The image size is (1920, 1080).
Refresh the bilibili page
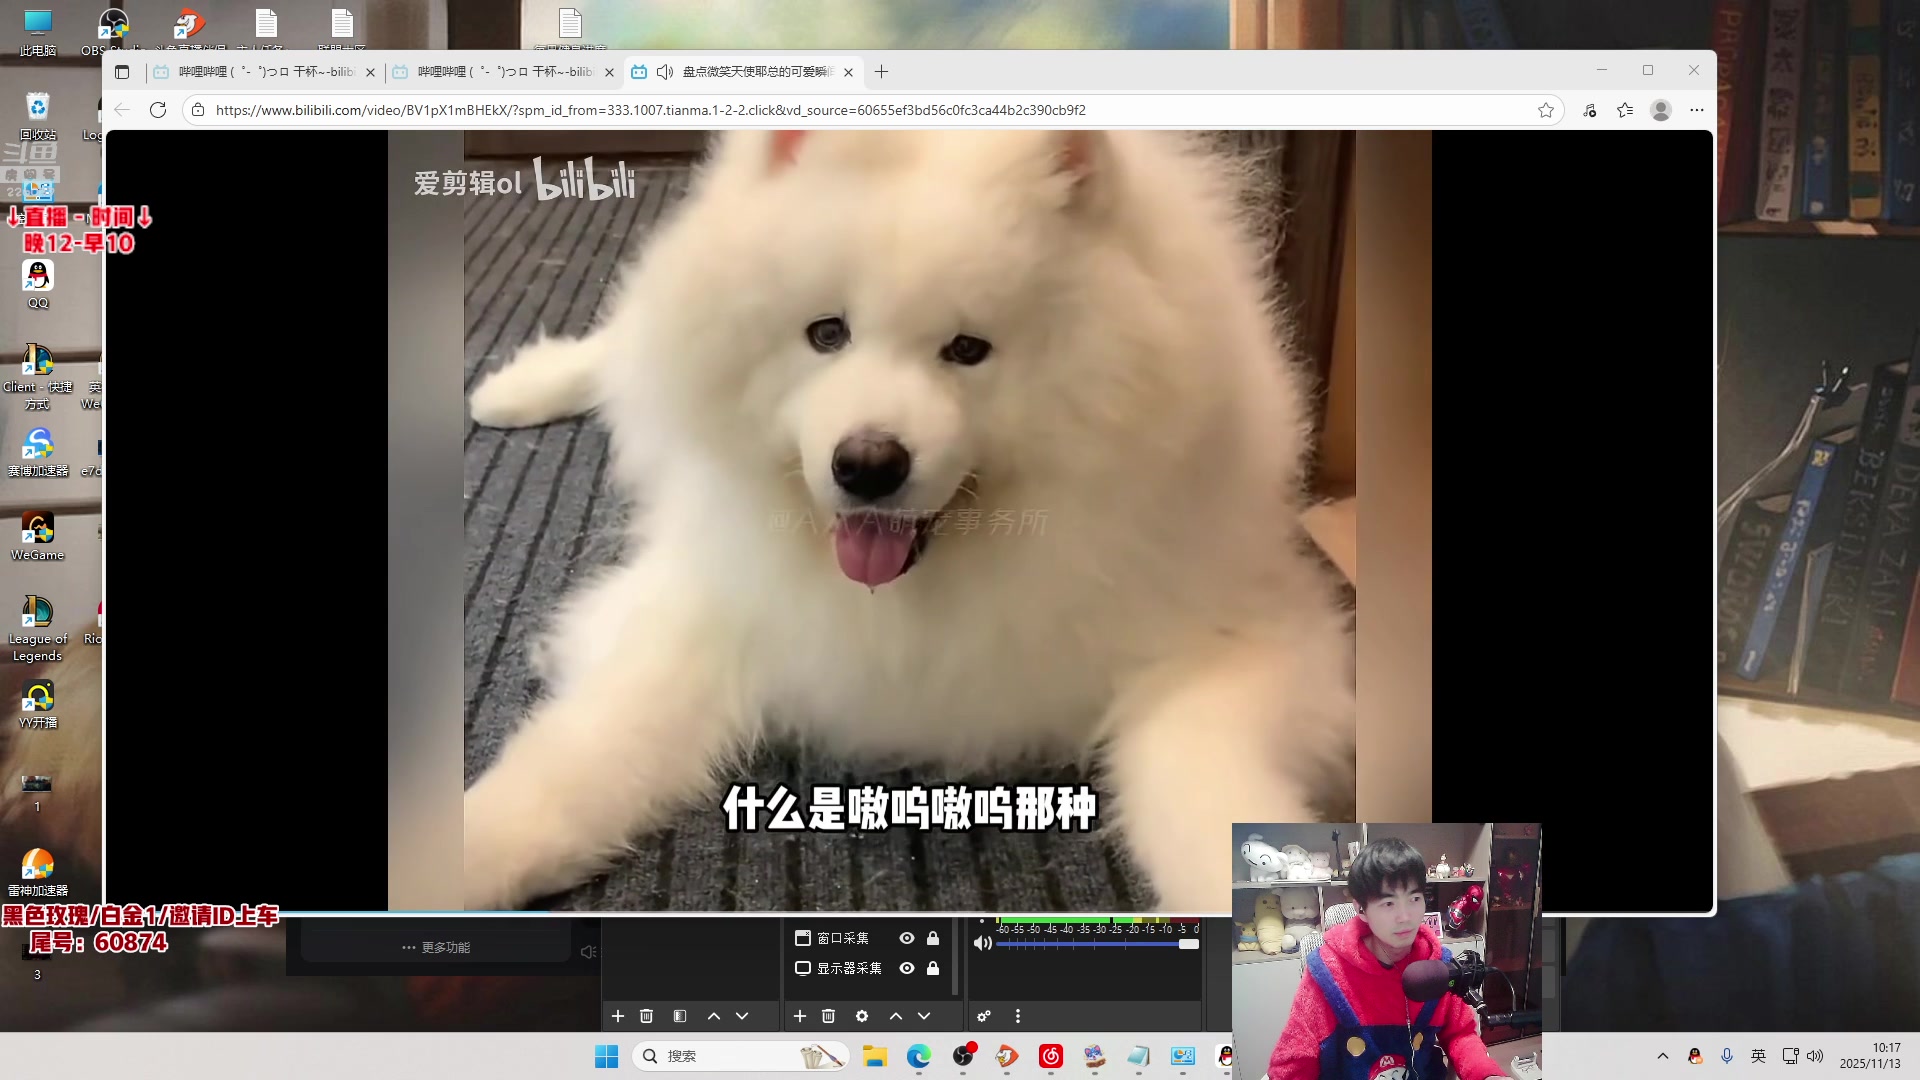158,110
